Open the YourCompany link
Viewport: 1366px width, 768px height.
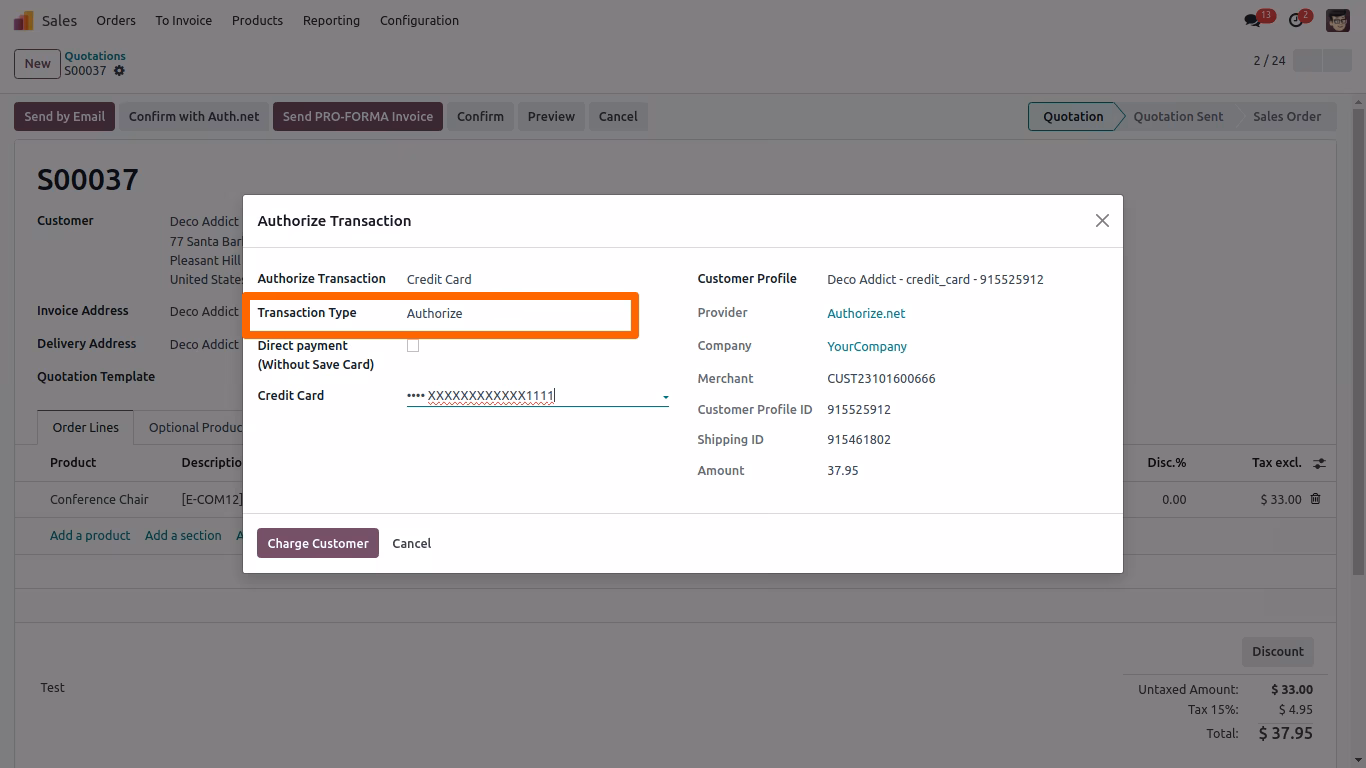tap(867, 346)
